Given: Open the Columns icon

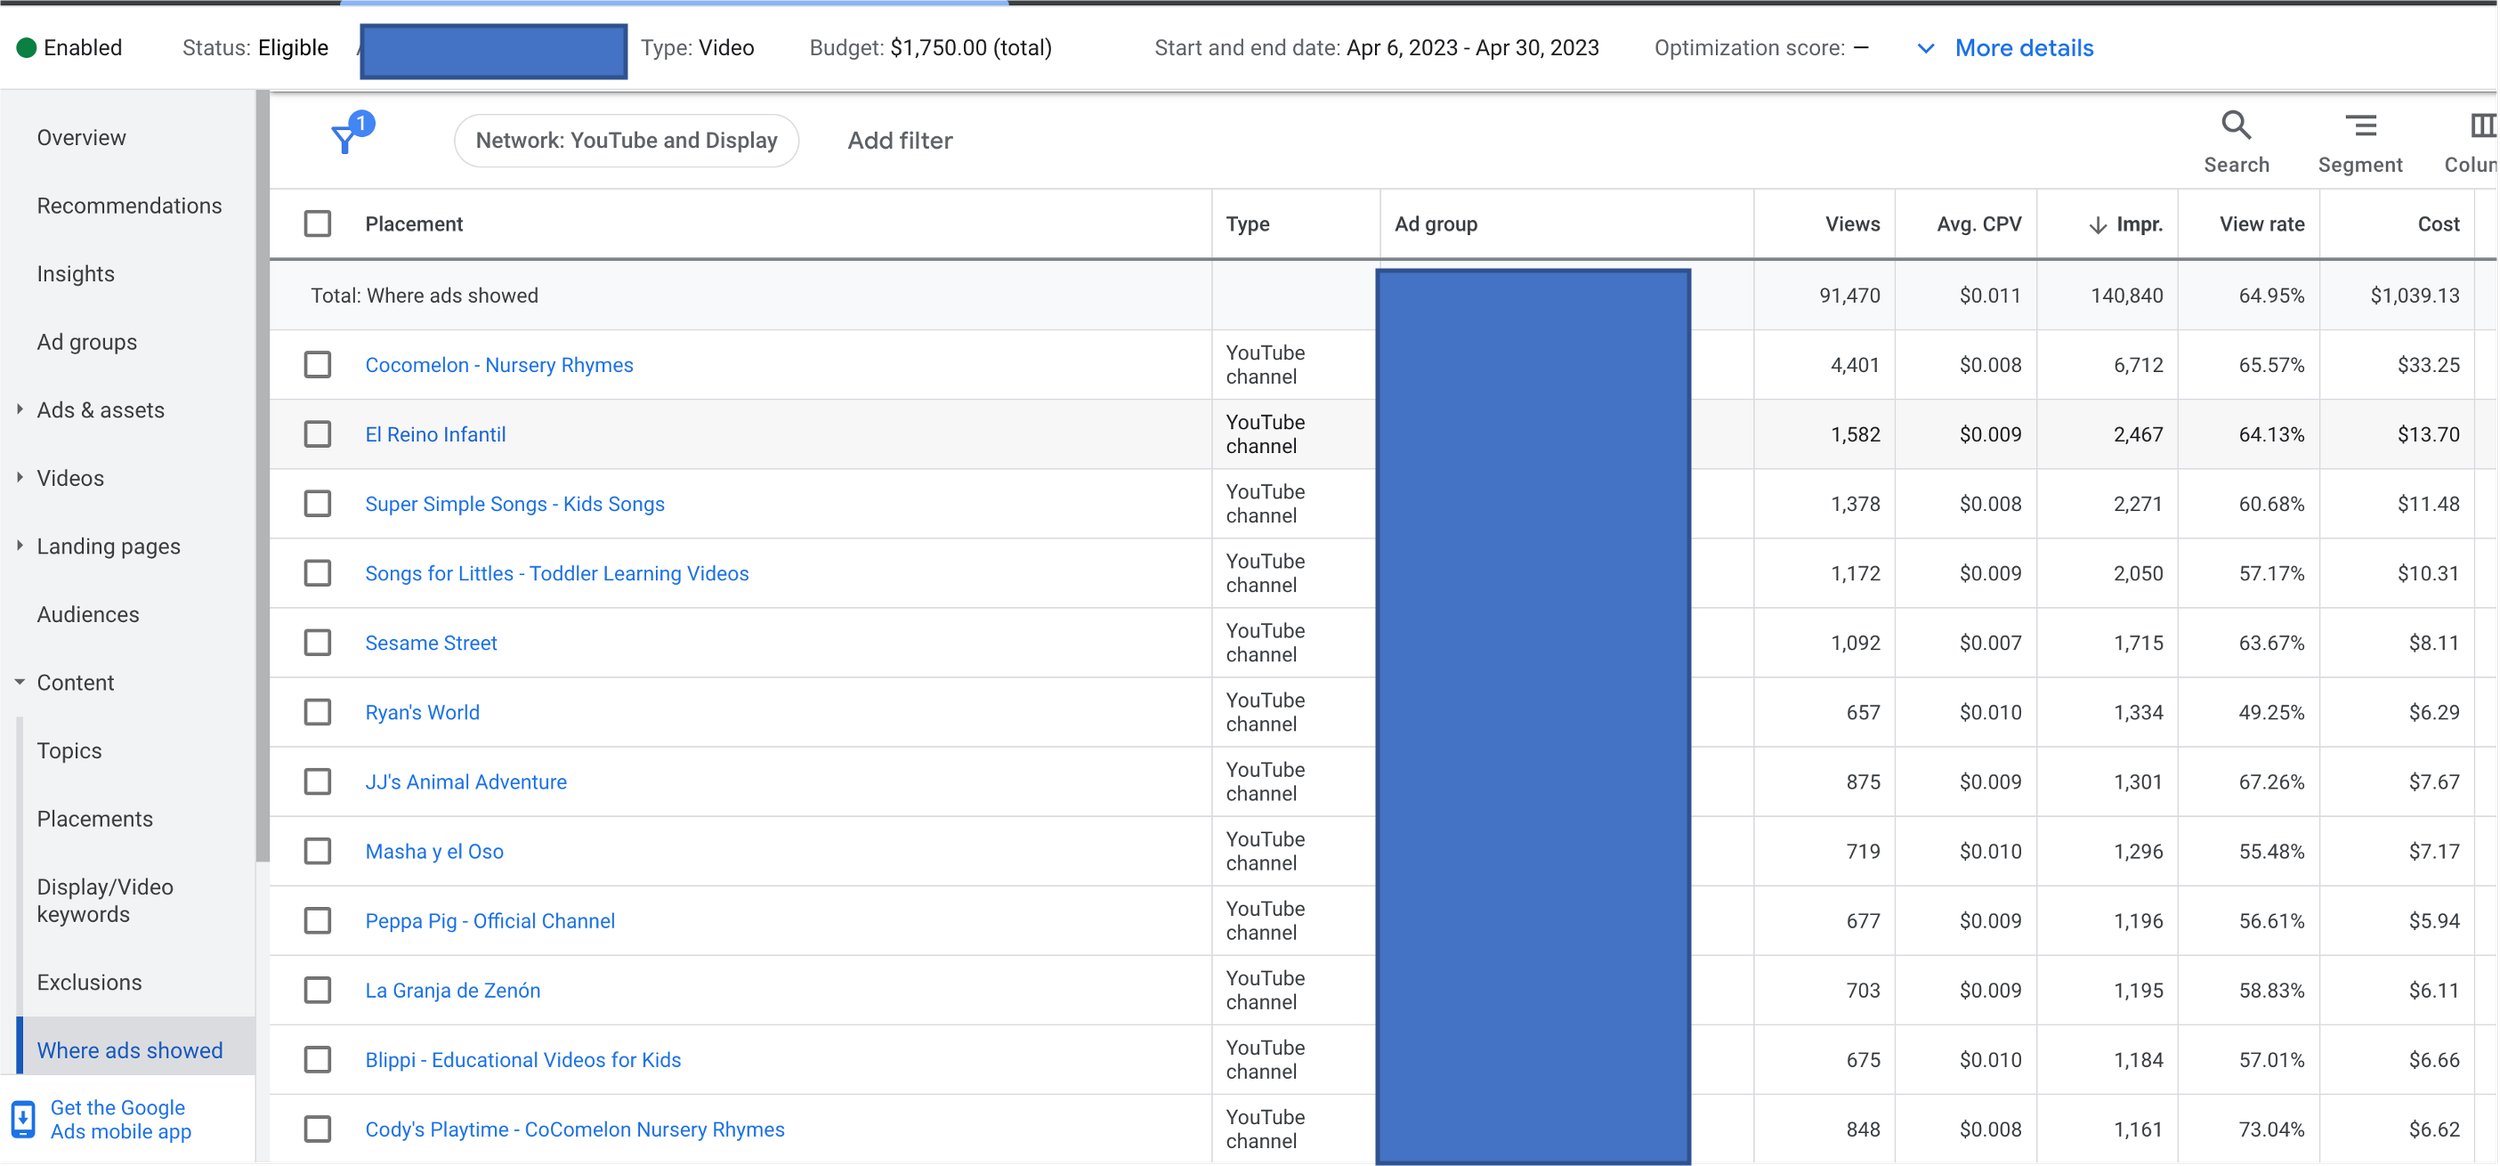Looking at the screenshot, I should click(2482, 126).
